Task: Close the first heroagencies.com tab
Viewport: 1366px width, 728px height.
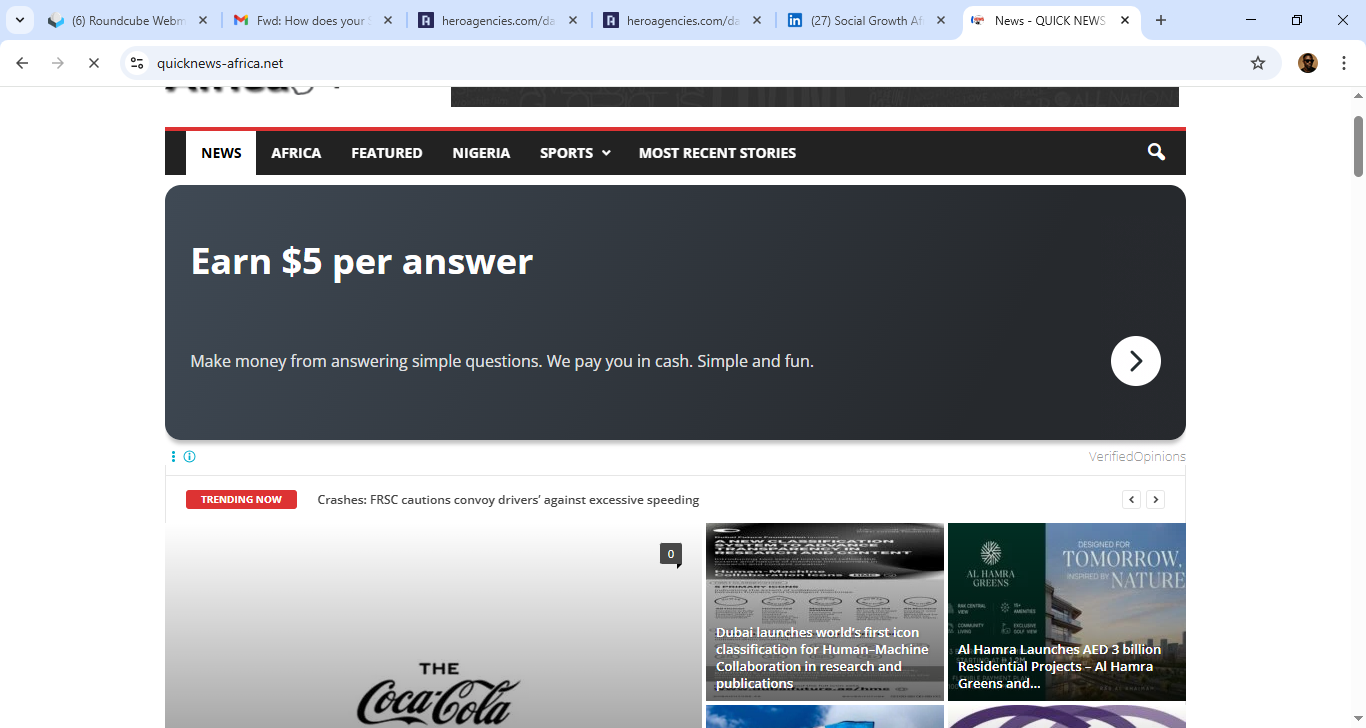Action: [572, 20]
